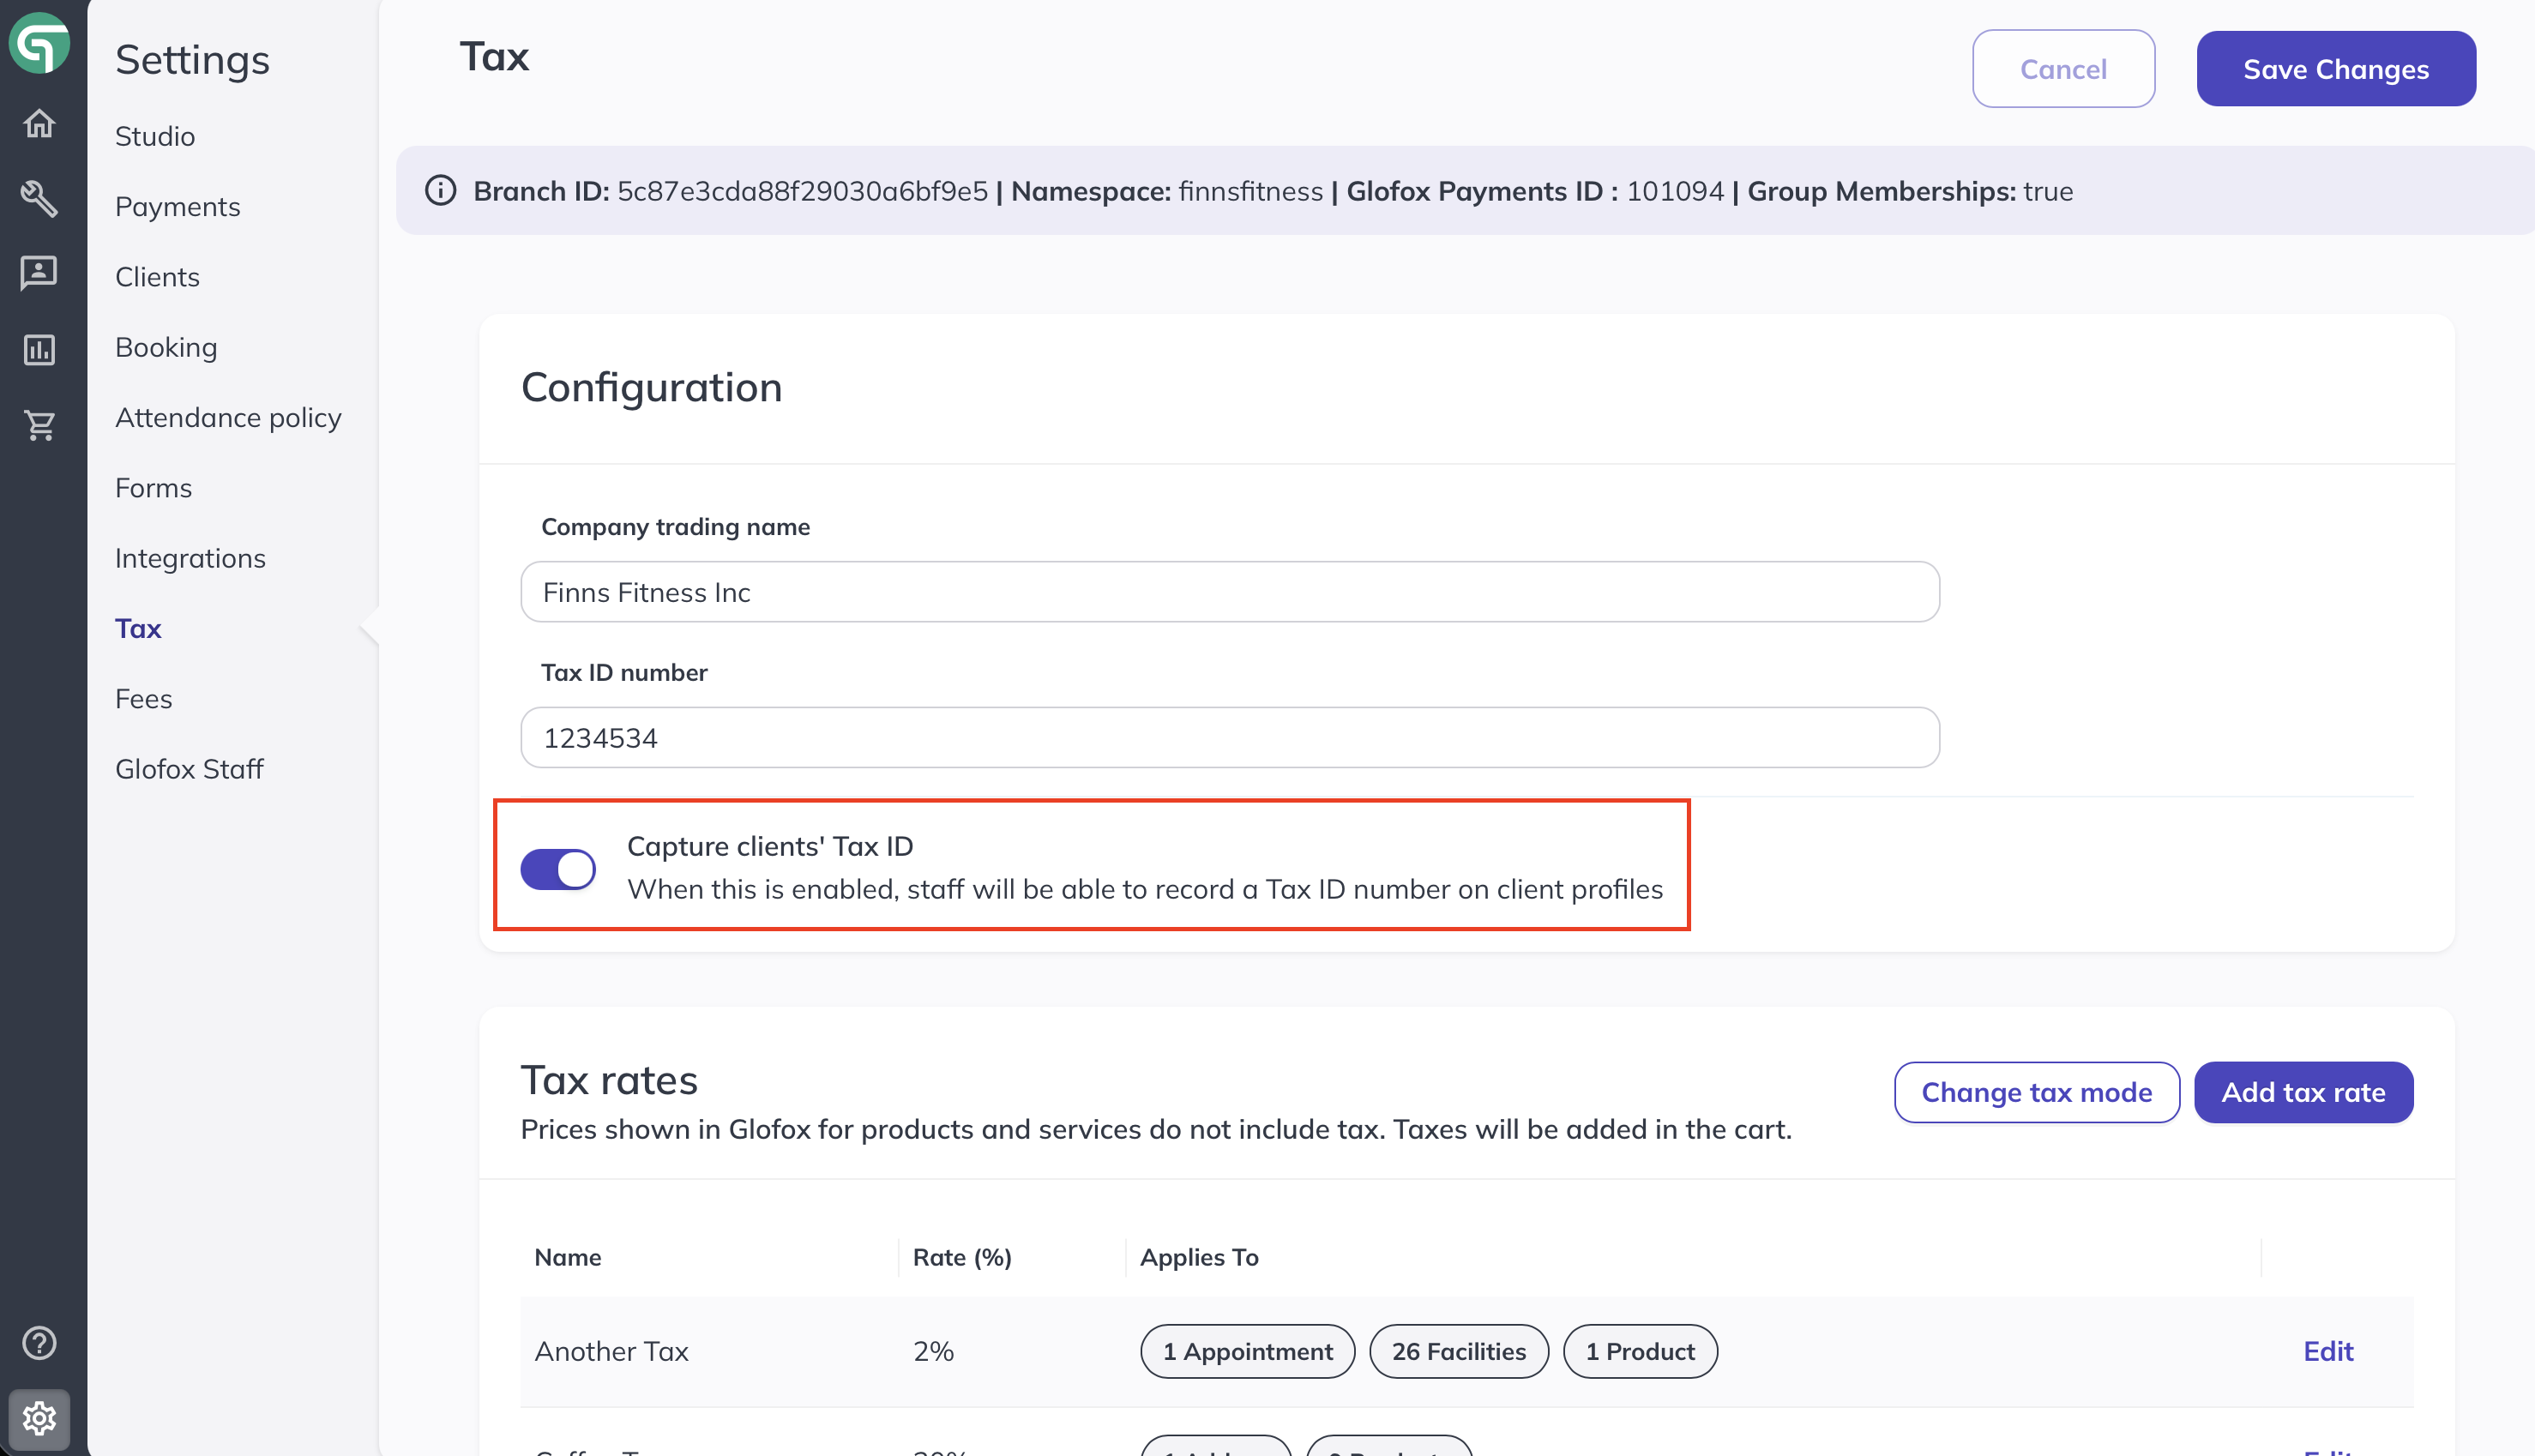
Task: Click Change tax mode
Action: click(2036, 1092)
